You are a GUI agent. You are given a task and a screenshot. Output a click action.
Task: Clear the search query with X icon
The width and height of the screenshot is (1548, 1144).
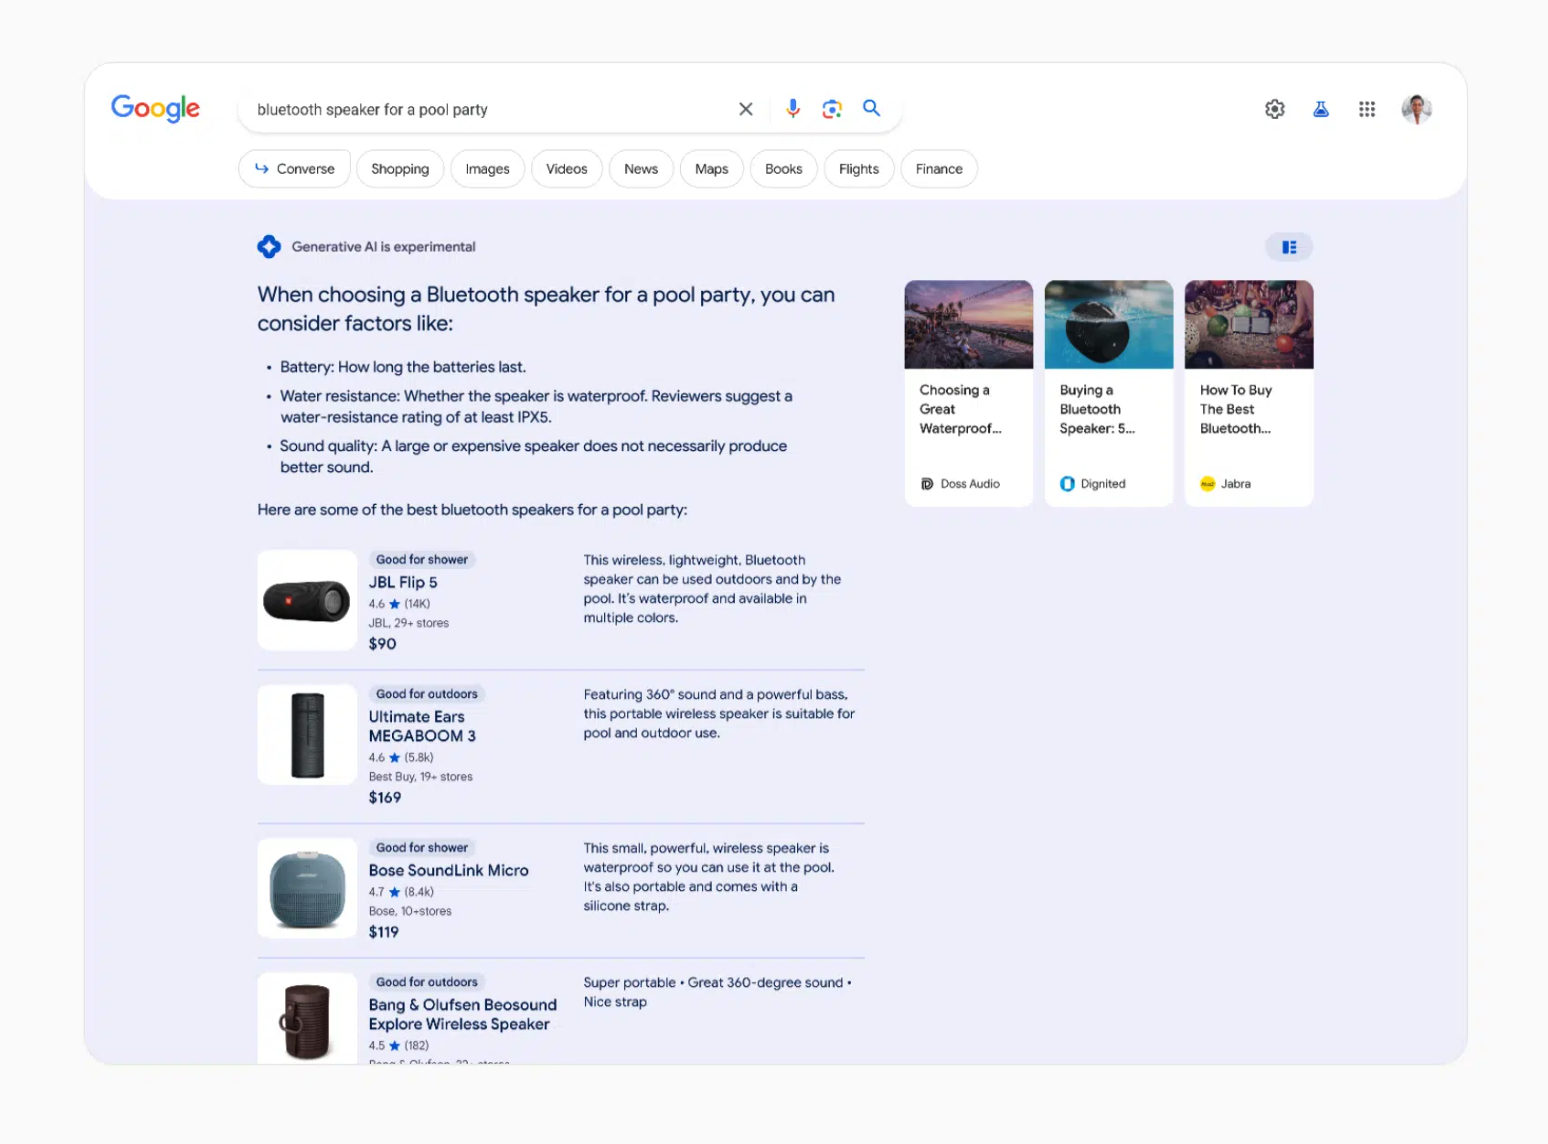click(x=746, y=109)
